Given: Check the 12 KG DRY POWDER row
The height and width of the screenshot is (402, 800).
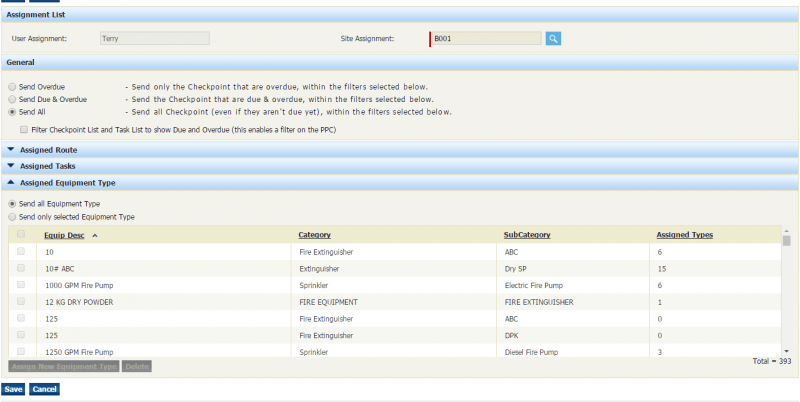Looking at the screenshot, I should [21, 301].
